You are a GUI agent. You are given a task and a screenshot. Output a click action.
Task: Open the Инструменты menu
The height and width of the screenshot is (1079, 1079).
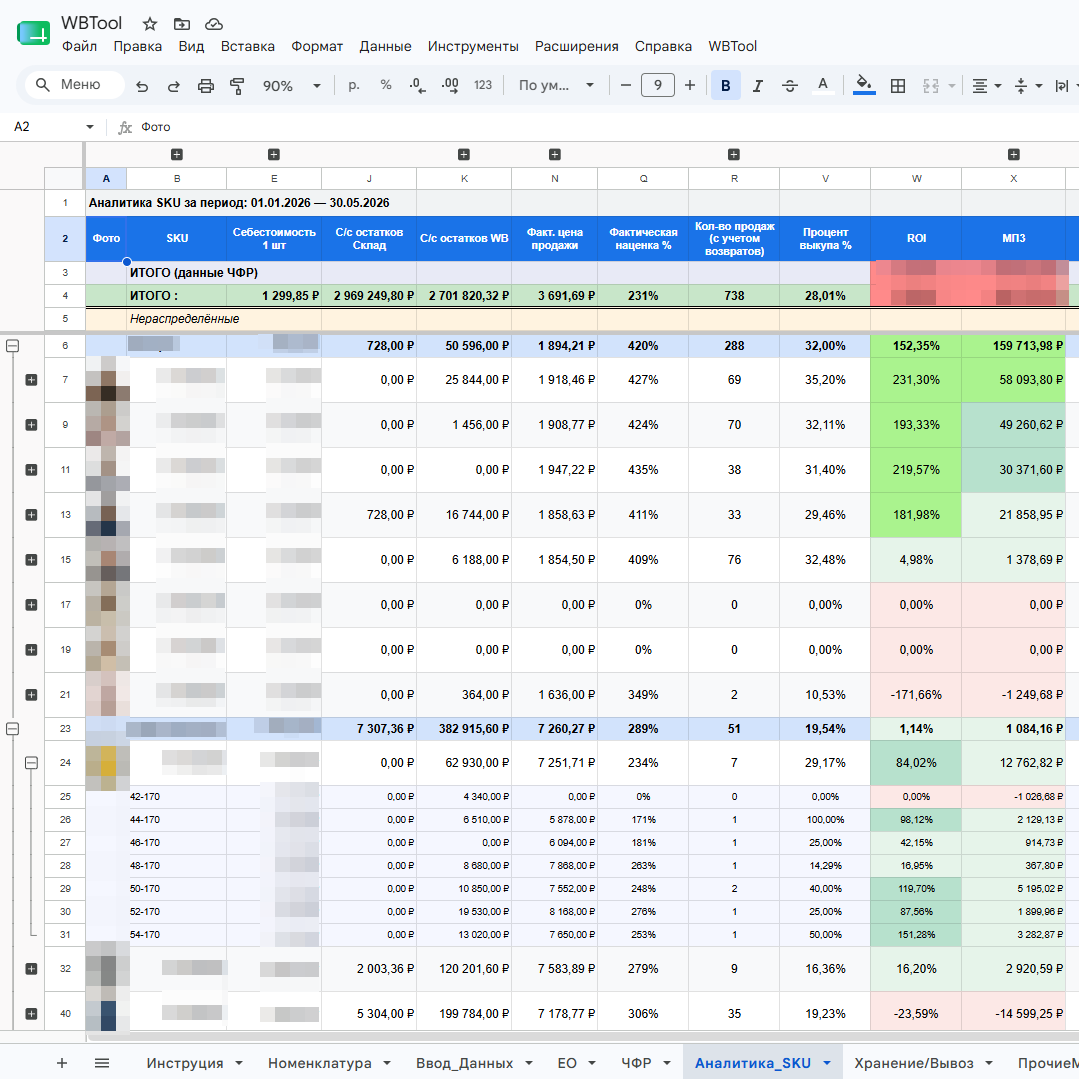[473, 46]
